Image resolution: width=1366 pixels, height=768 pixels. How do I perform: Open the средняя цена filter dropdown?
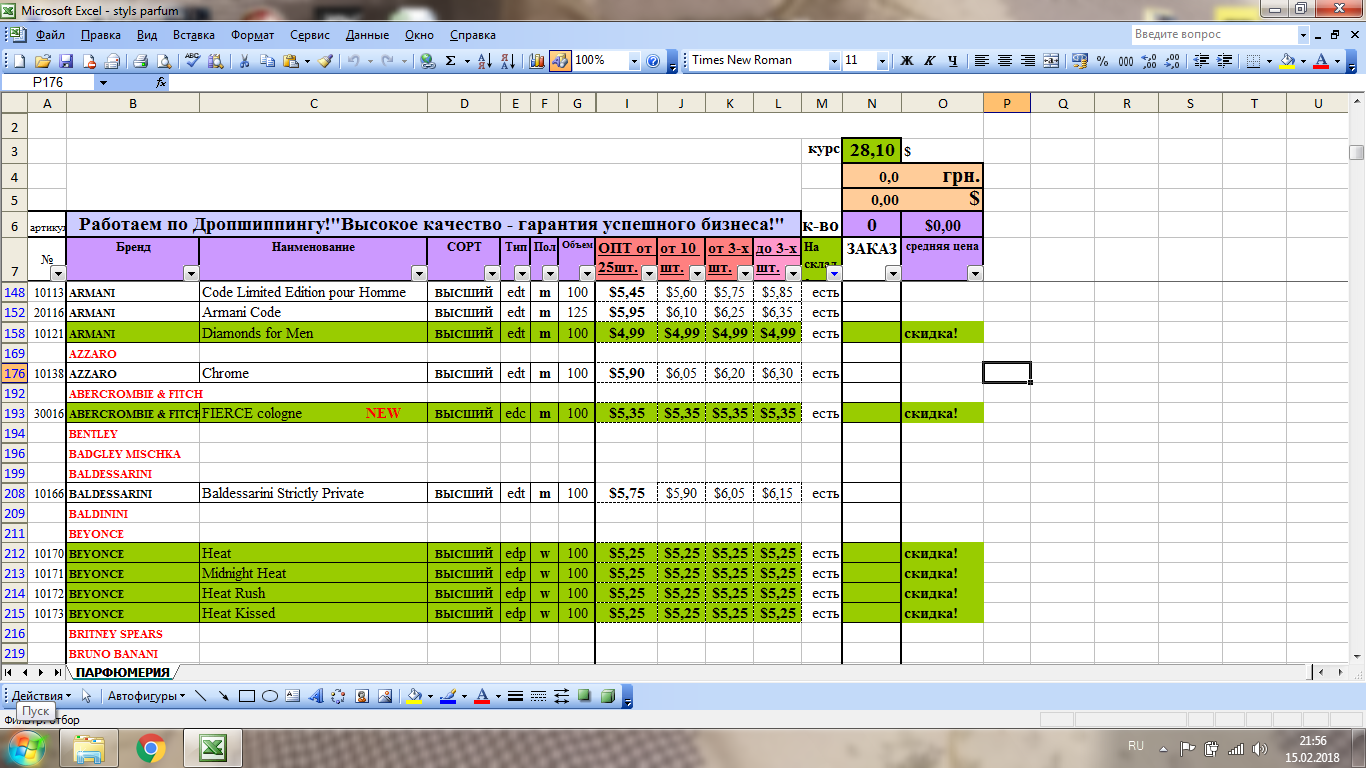pos(975,273)
